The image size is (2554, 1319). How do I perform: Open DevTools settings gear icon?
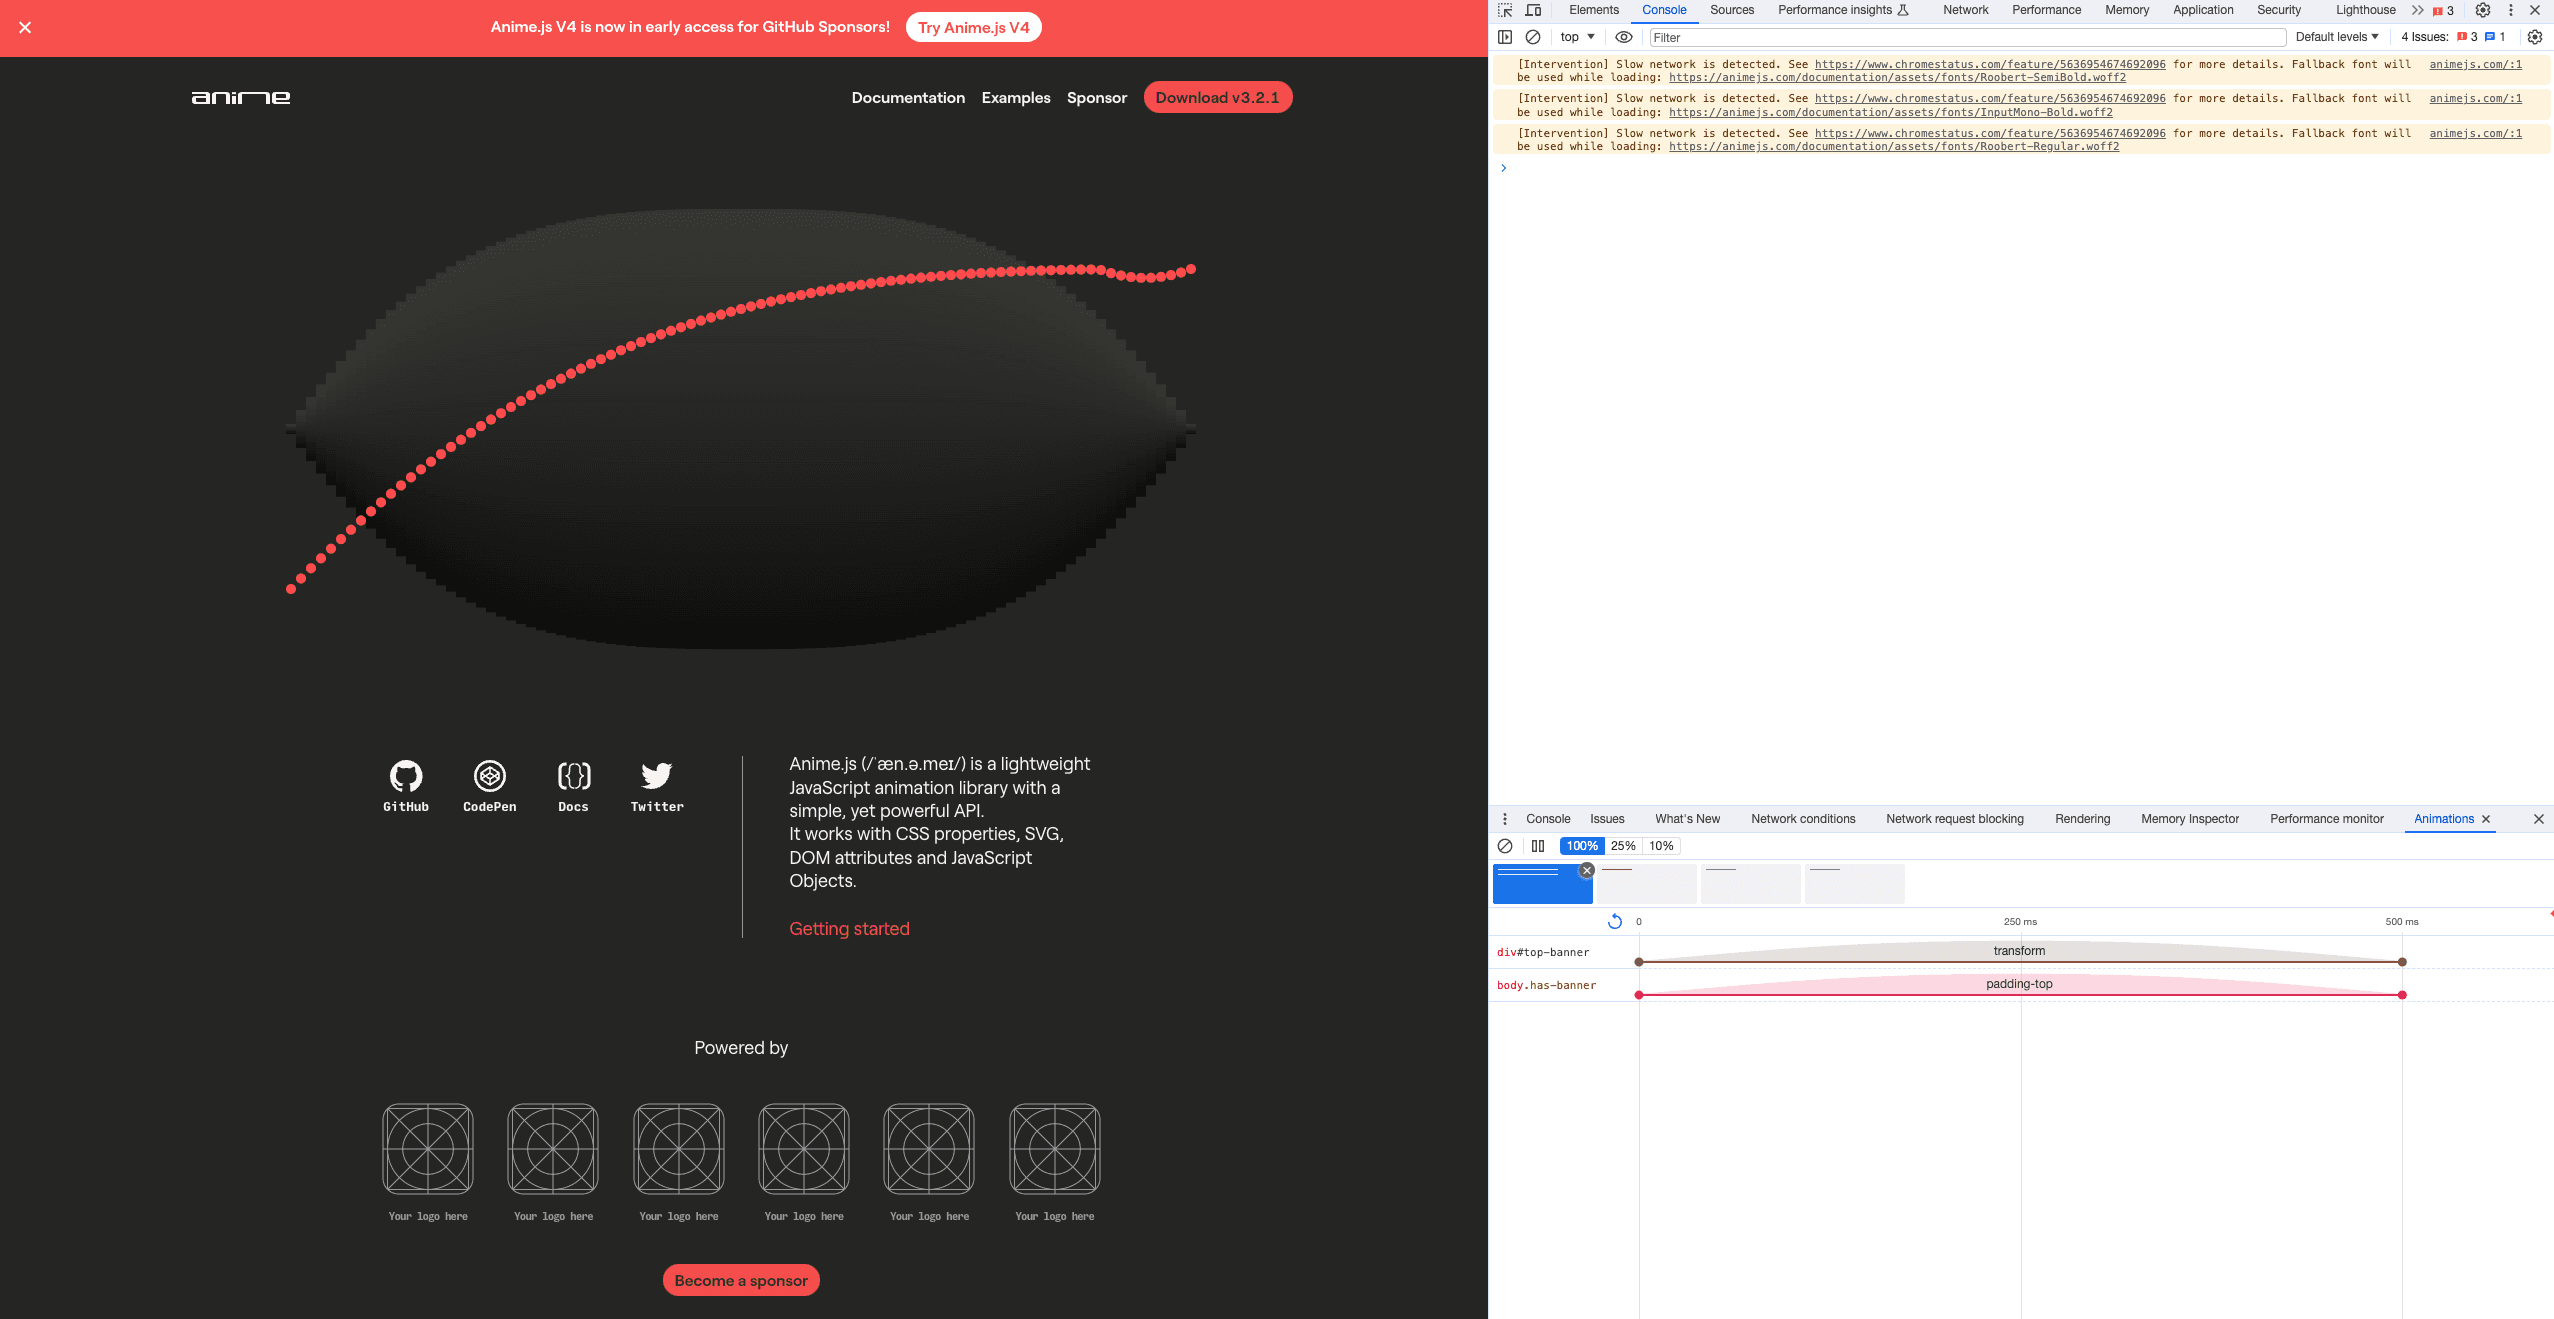(2483, 10)
